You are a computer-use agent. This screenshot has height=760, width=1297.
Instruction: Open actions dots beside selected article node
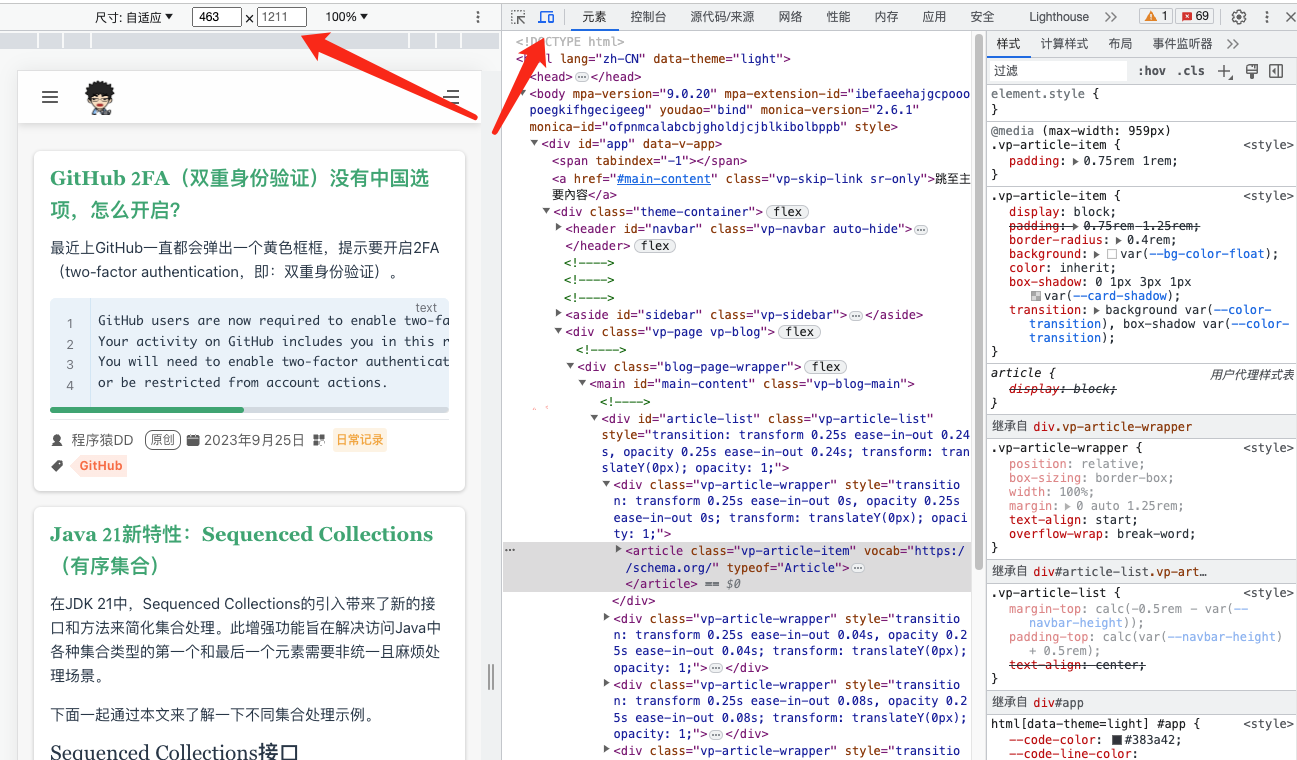(x=510, y=550)
